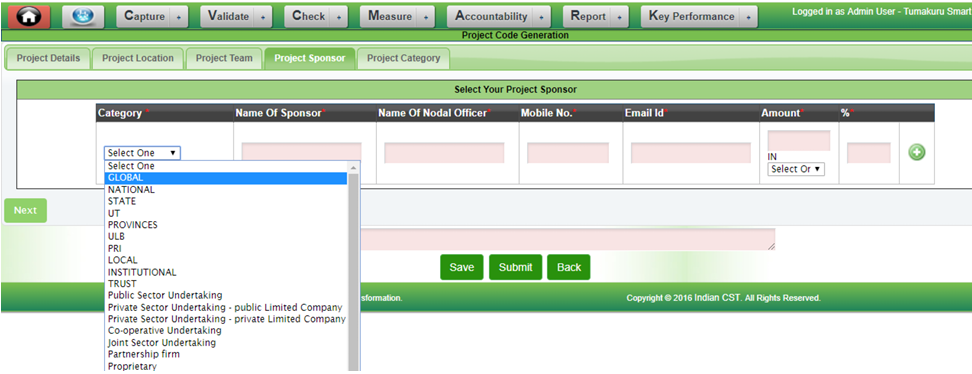Click the Submit button
Screen dimensions: 972x374
(515, 267)
